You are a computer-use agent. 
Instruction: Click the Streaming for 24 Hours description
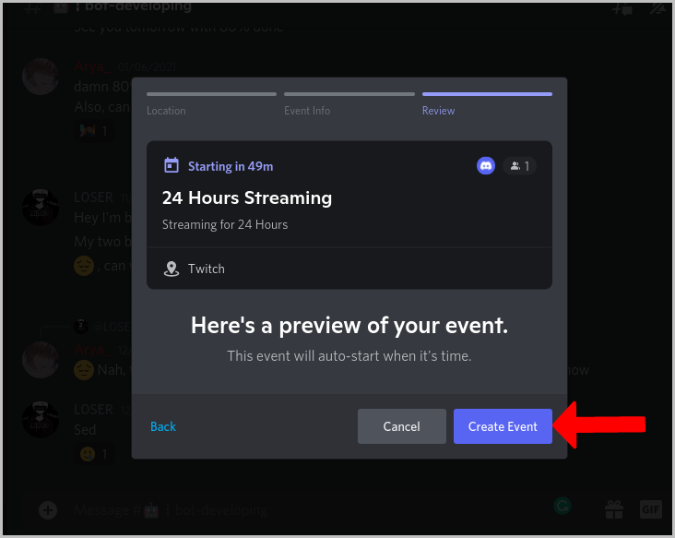(225, 225)
